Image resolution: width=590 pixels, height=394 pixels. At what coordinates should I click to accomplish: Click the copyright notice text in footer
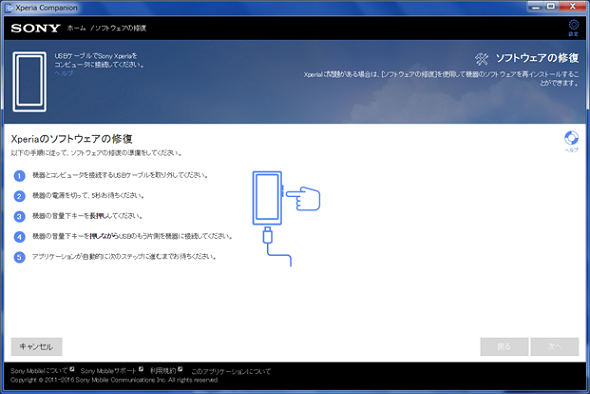[x=114, y=380]
